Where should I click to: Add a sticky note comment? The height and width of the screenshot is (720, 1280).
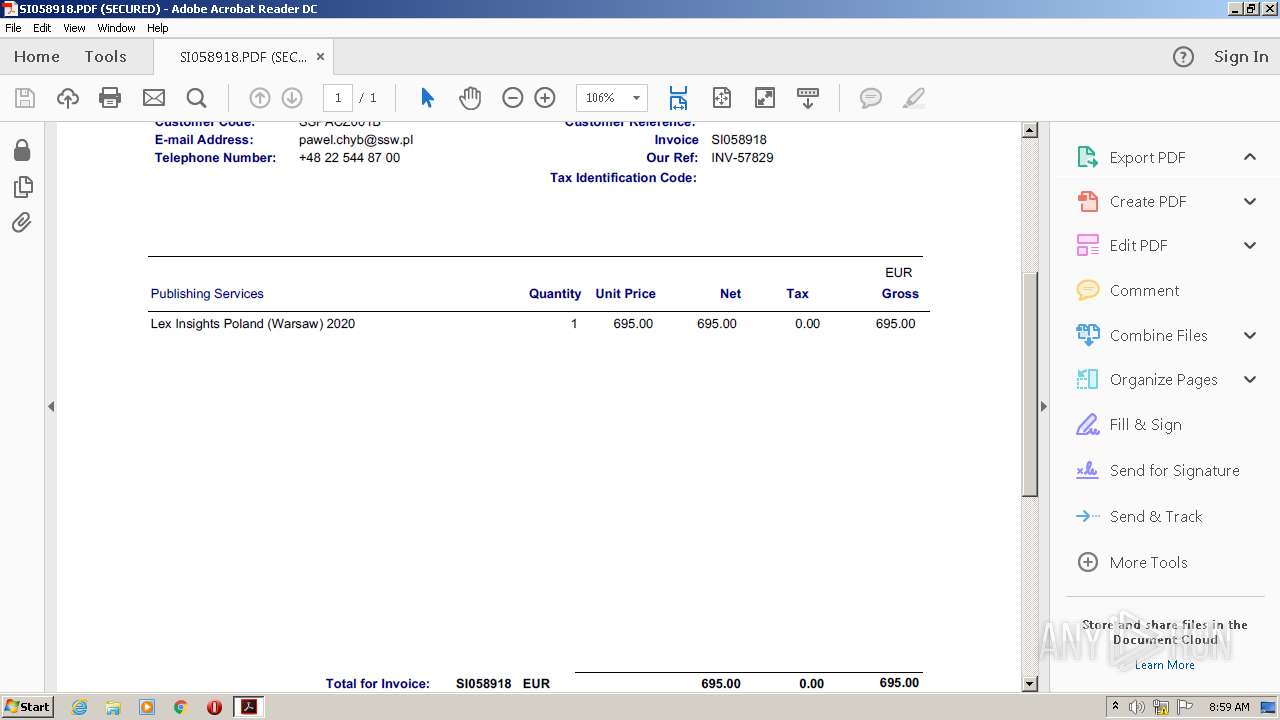pyautogui.click(x=871, y=98)
